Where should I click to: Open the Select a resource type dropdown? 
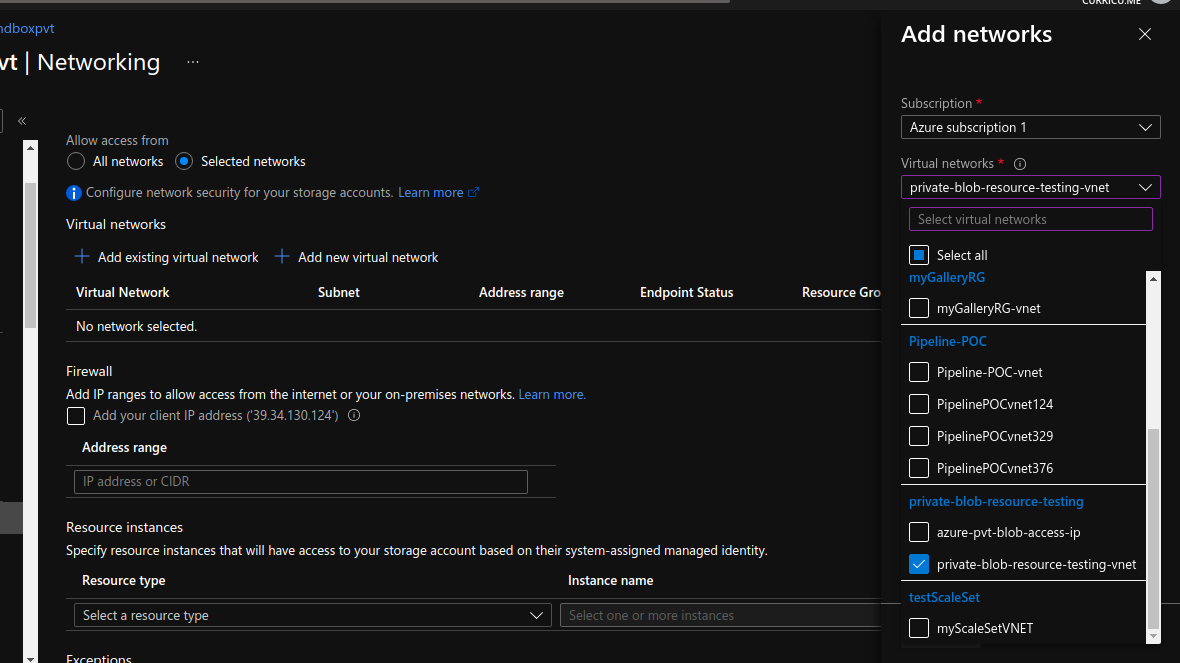click(x=312, y=615)
